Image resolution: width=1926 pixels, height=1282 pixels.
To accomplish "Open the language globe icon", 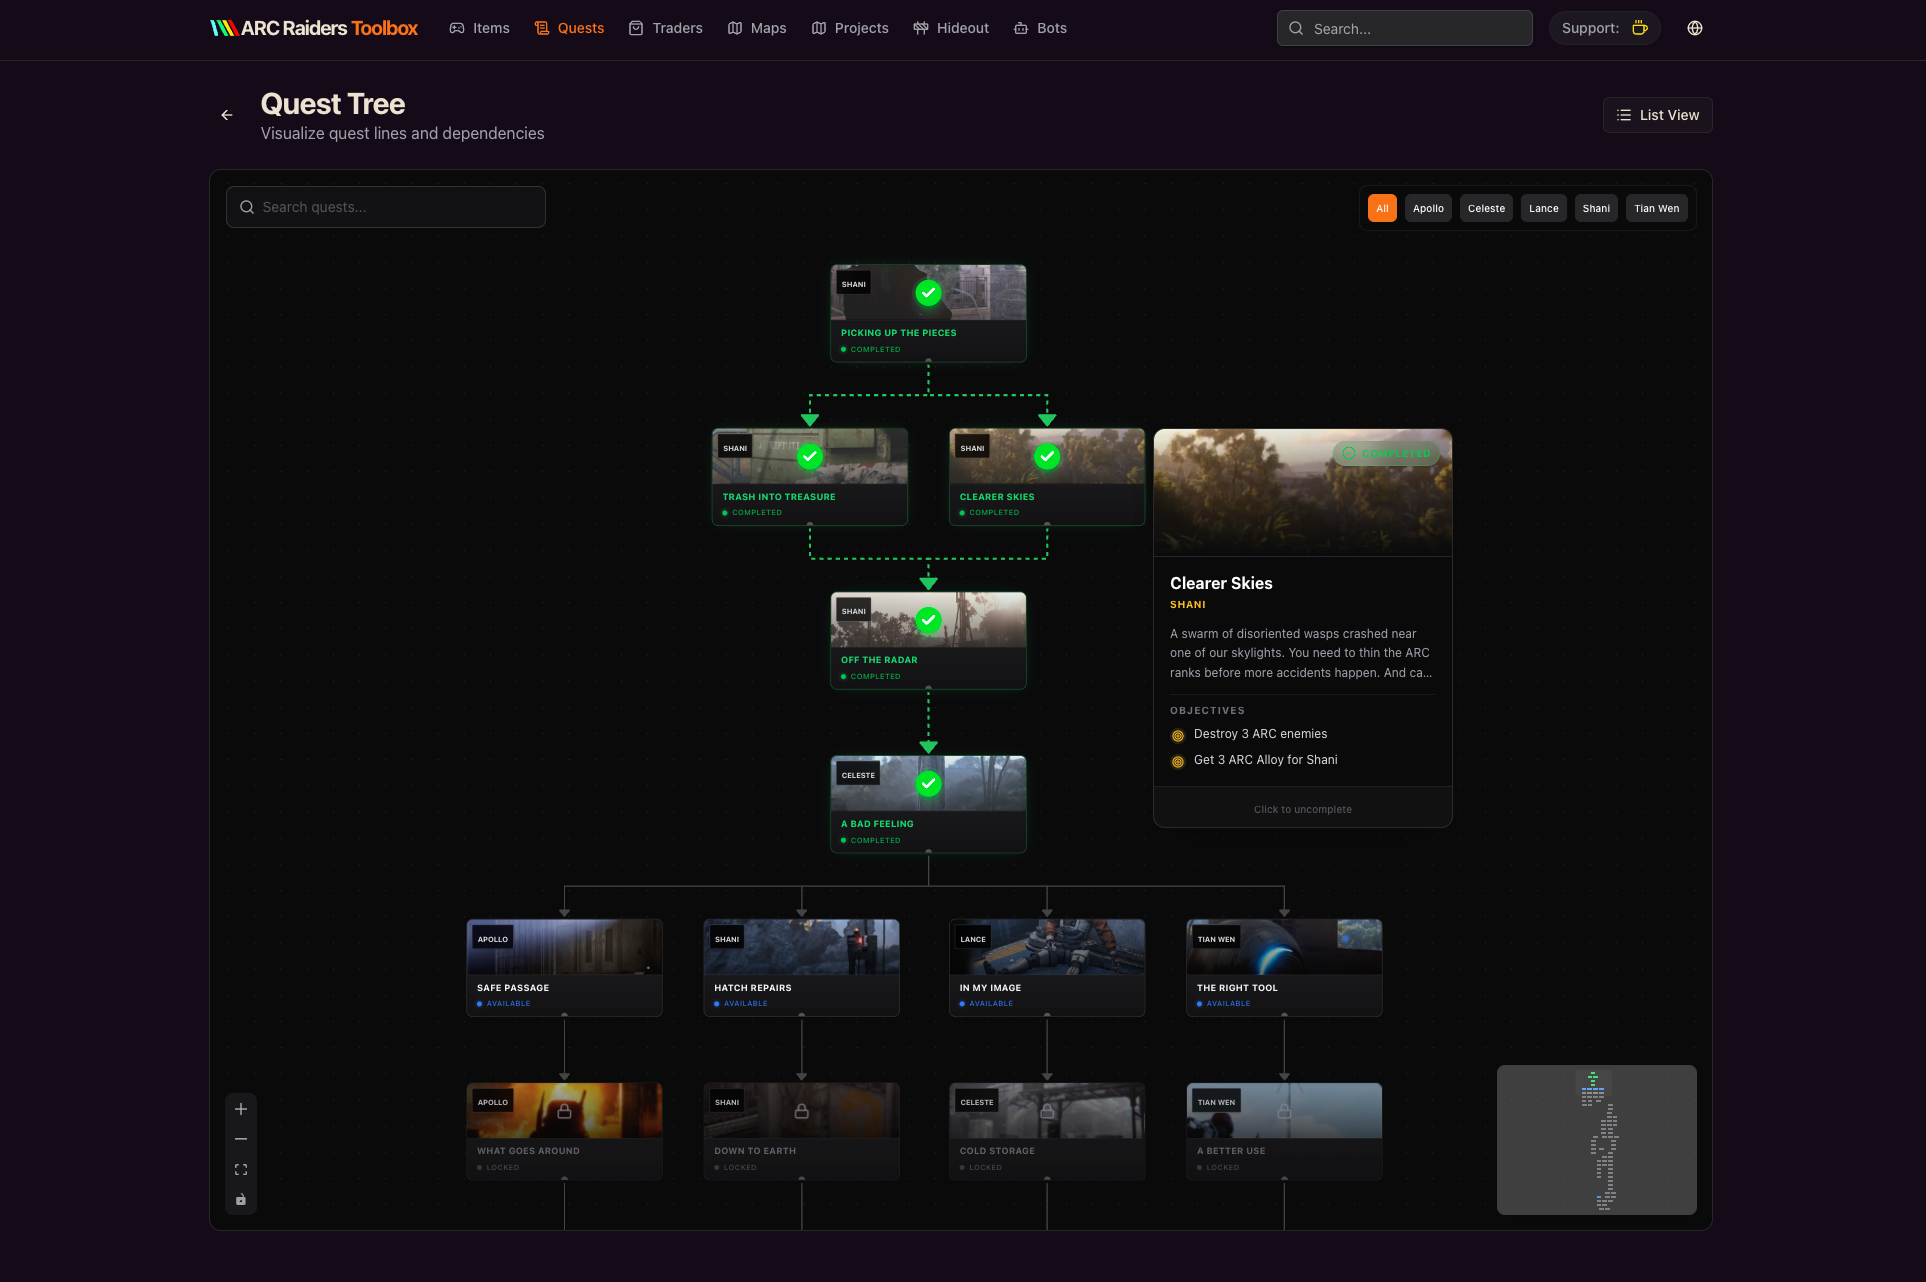I will (x=1694, y=28).
